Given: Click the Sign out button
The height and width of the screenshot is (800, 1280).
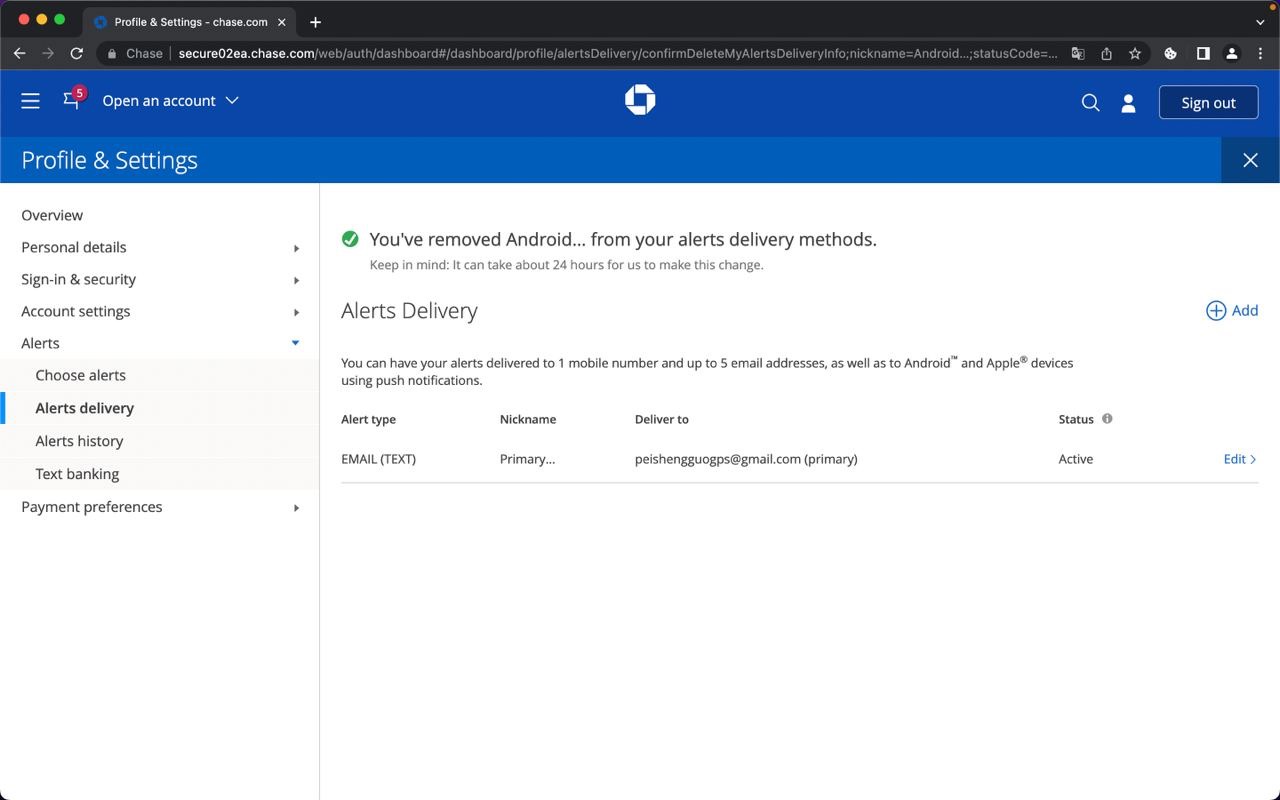Looking at the screenshot, I should 1208,103.
